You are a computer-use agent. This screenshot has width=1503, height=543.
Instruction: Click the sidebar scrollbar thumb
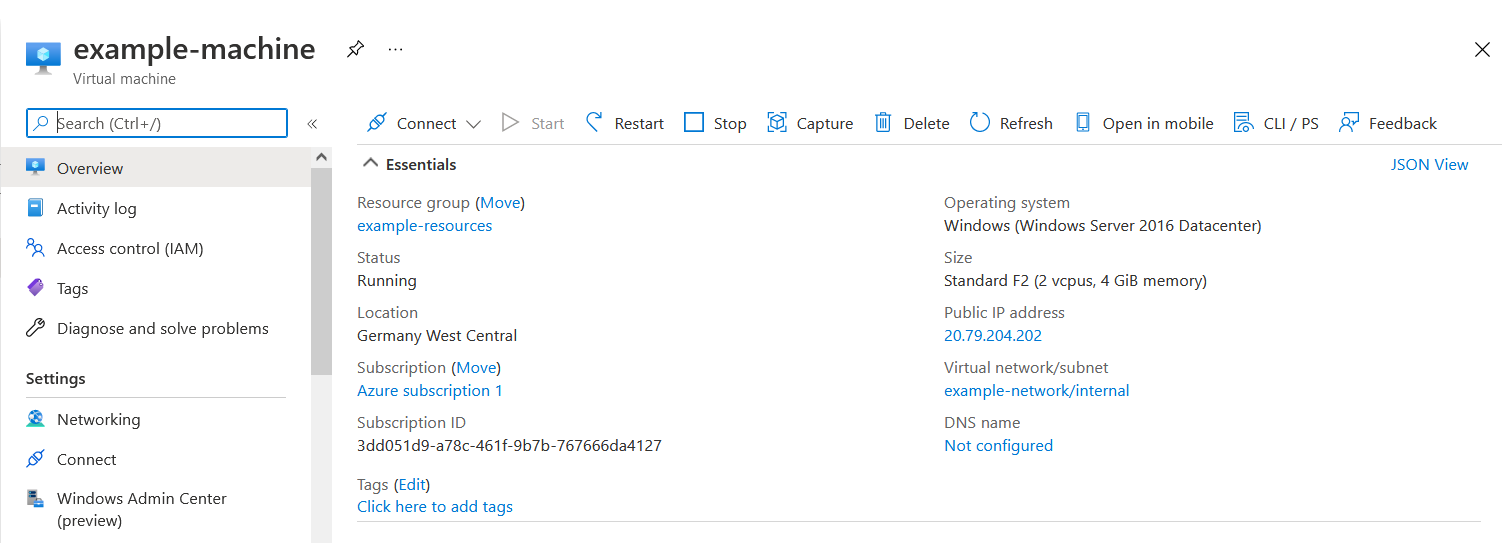(x=321, y=271)
